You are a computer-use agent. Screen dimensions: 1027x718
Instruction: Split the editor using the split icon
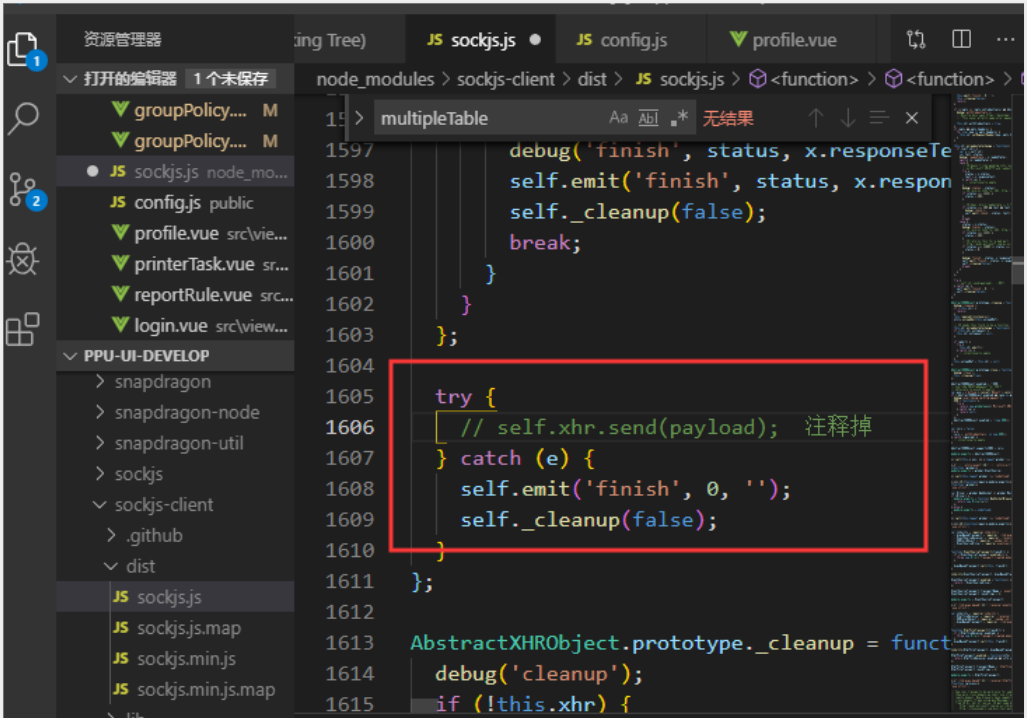pos(960,39)
